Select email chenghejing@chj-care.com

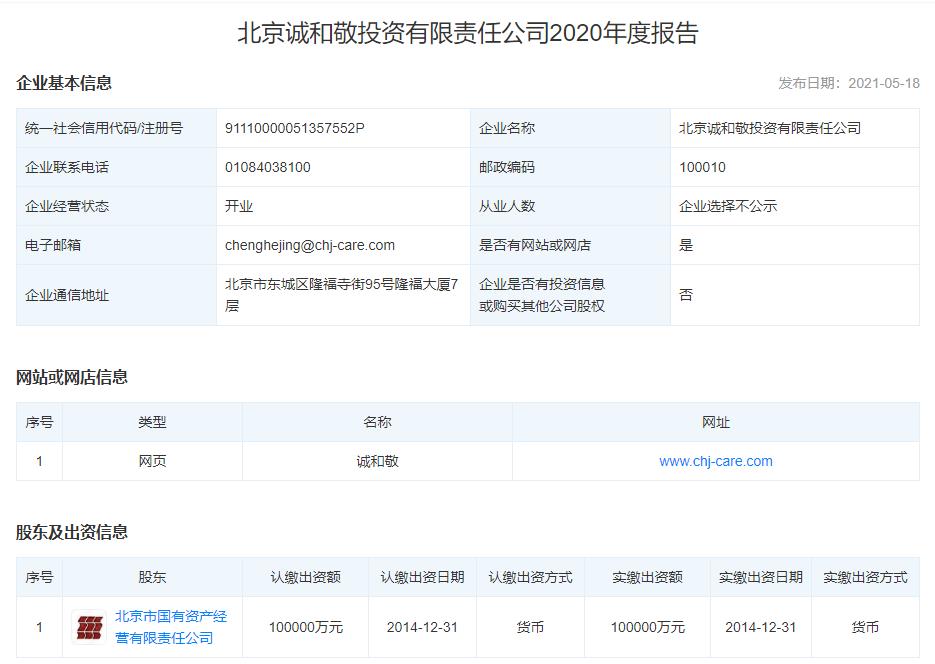tap(309, 246)
